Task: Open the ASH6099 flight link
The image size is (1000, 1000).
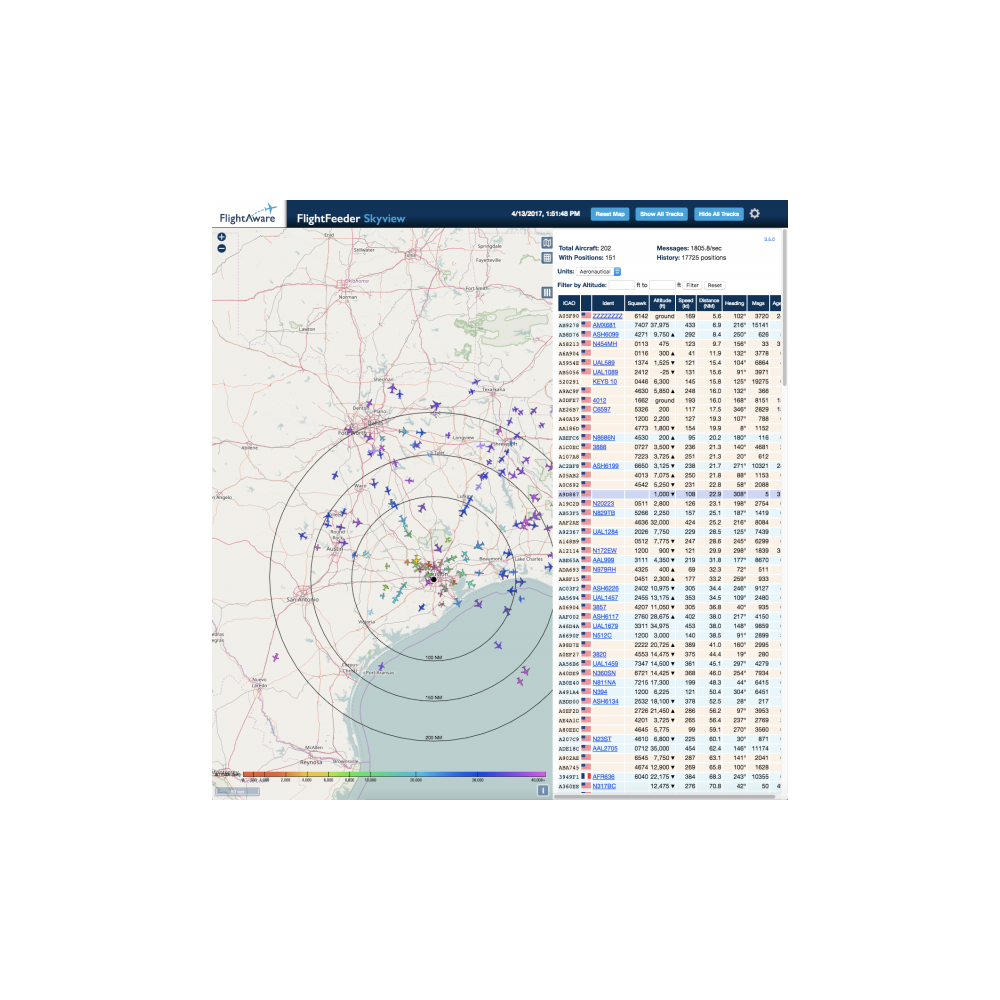Action: [605, 335]
